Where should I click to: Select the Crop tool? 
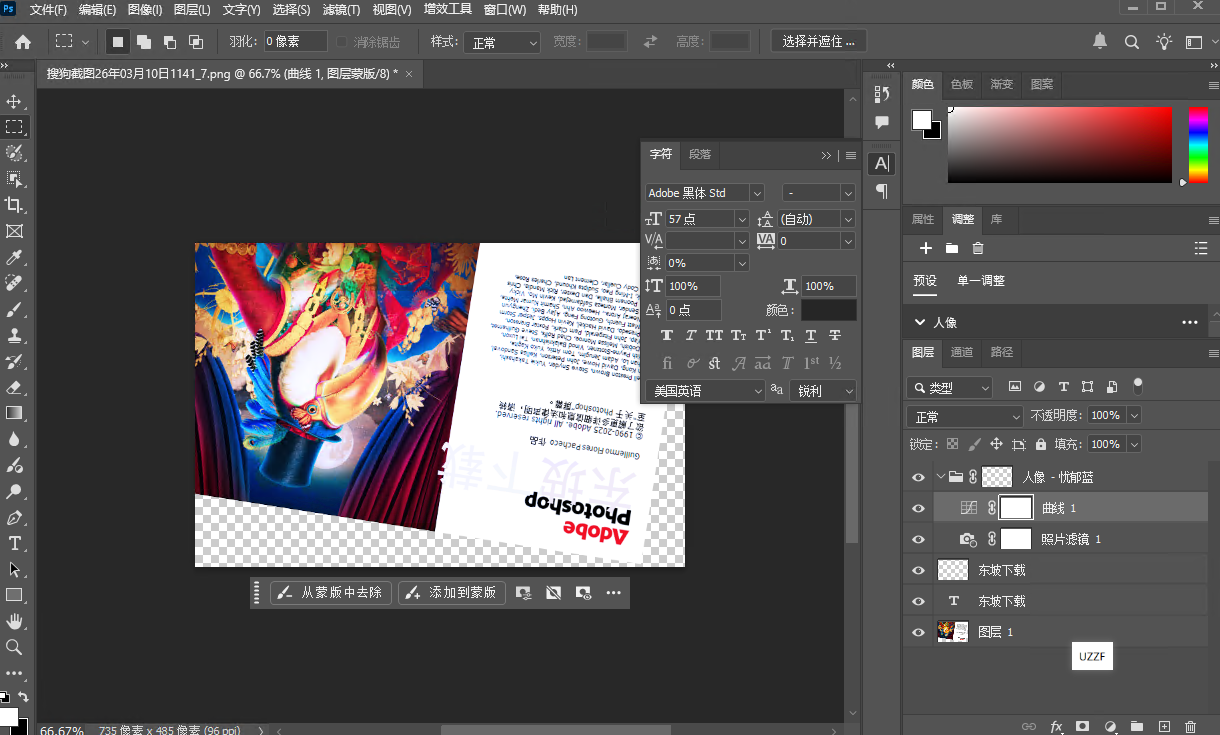(x=14, y=205)
